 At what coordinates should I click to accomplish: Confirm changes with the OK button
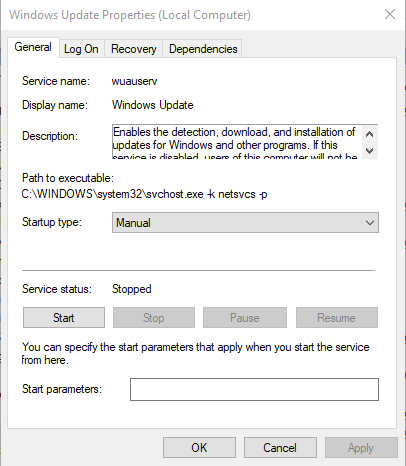(199, 448)
